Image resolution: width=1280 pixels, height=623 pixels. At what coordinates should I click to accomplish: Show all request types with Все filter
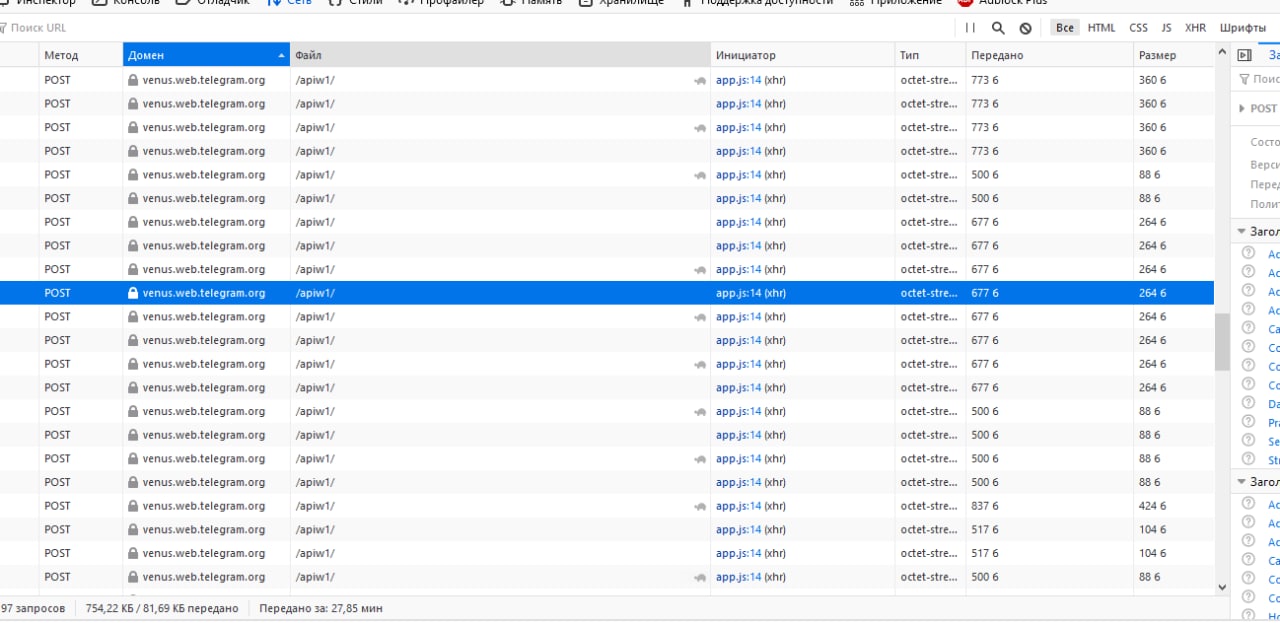1065,28
